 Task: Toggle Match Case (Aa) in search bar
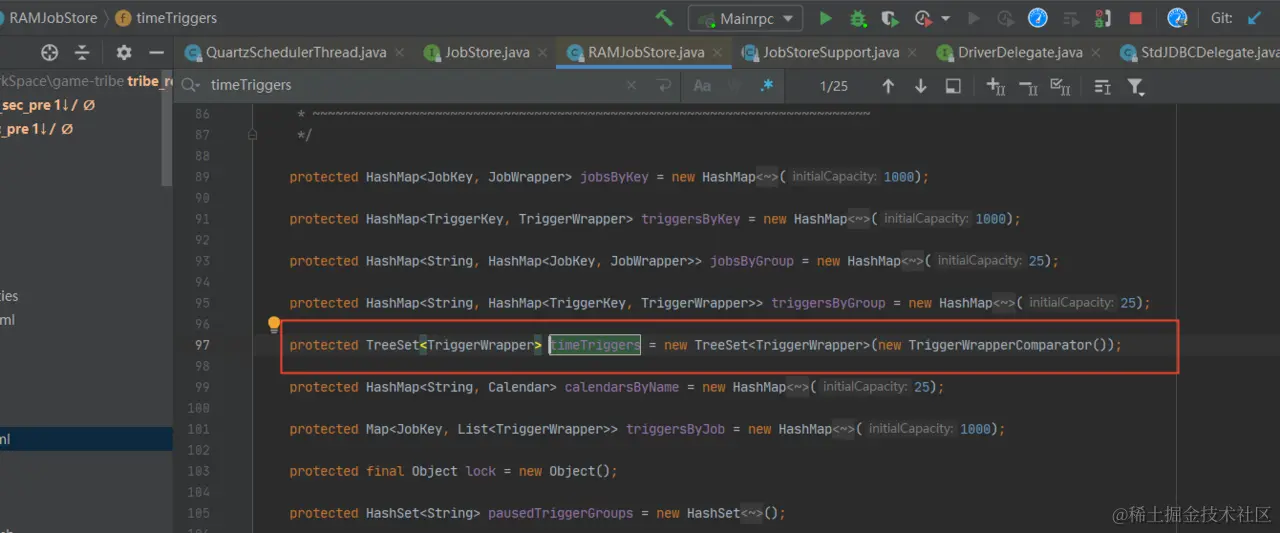click(702, 86)
